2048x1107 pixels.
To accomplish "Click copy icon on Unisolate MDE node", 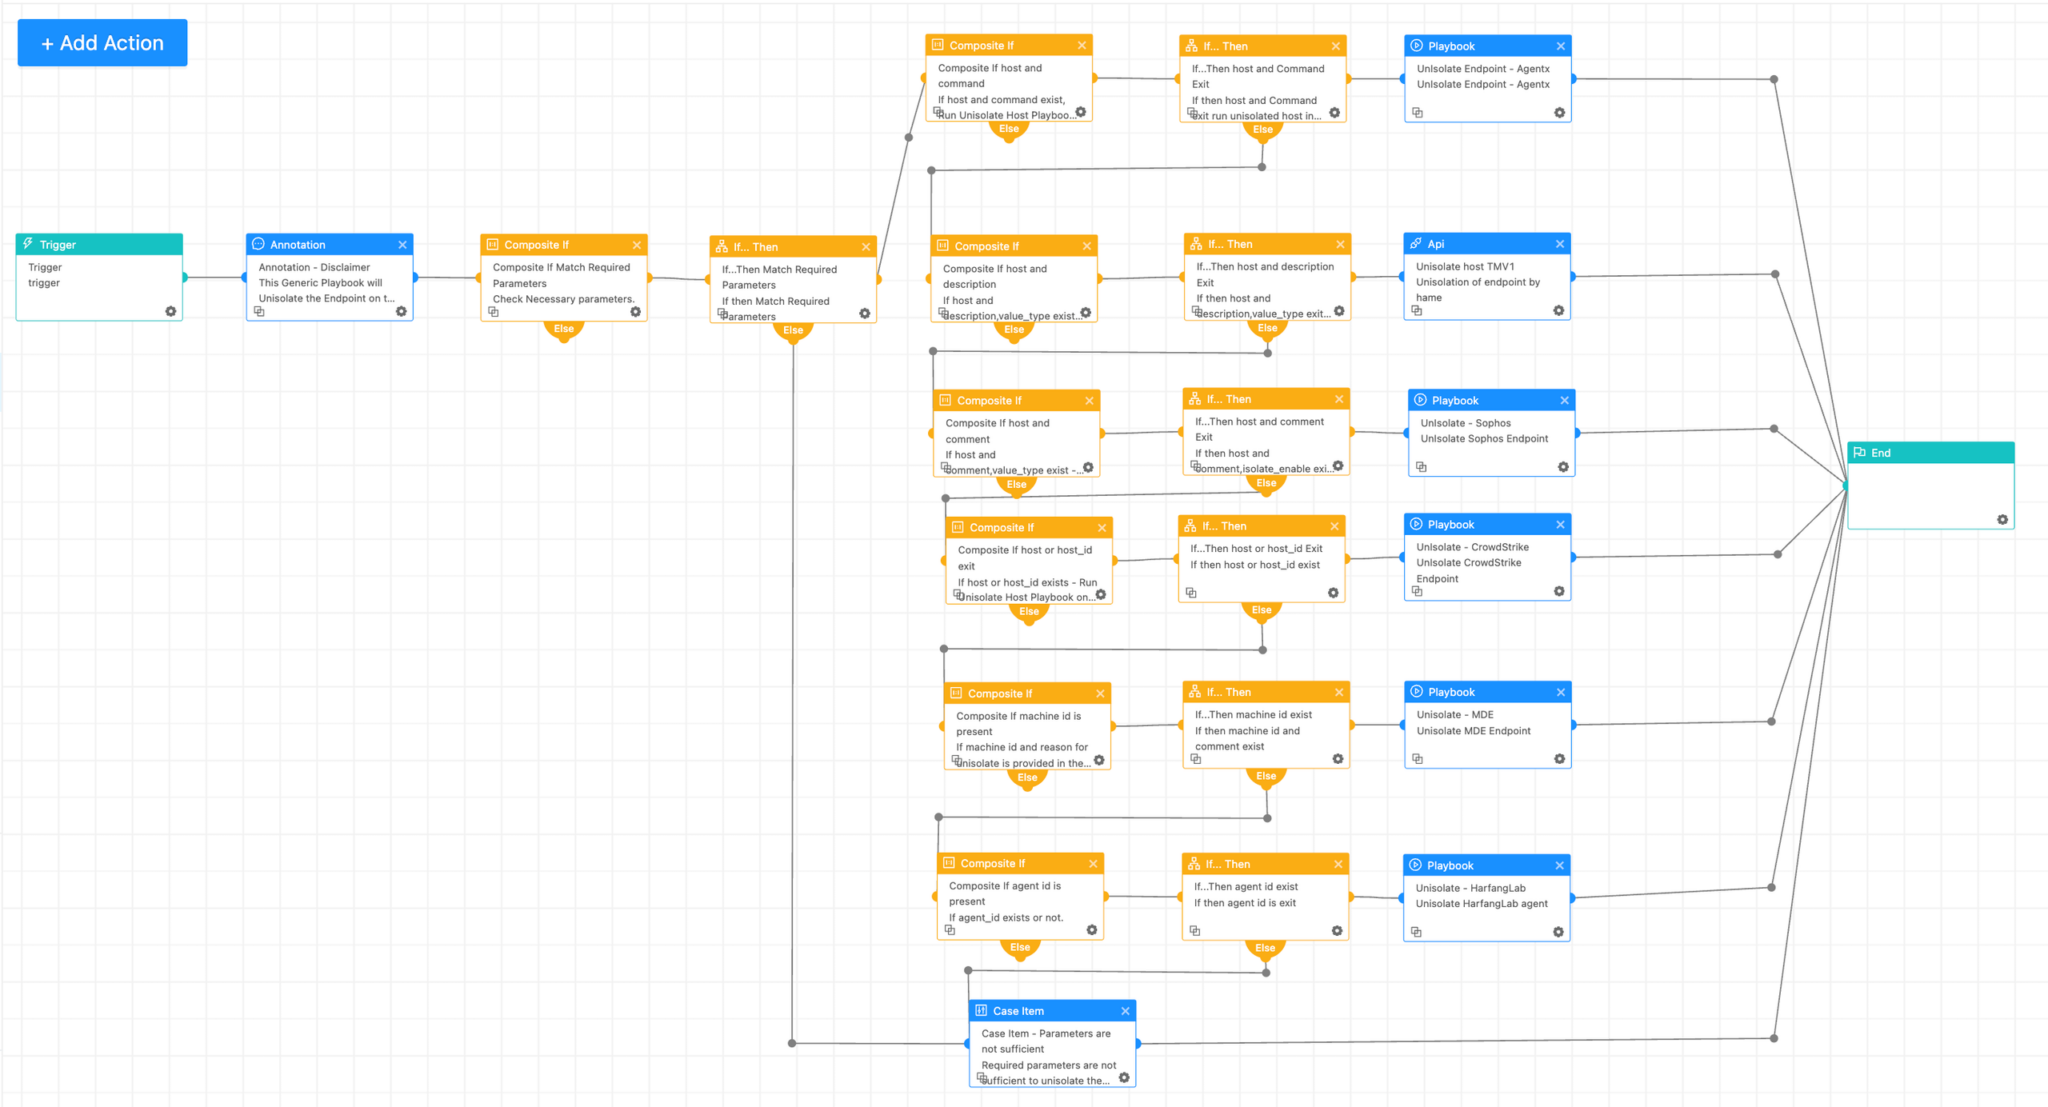I will click(1417, 759).
